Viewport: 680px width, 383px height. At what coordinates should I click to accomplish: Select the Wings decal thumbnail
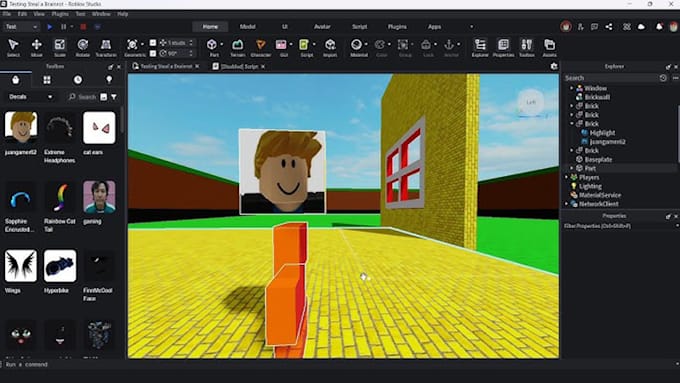click(x=21, y=265)
